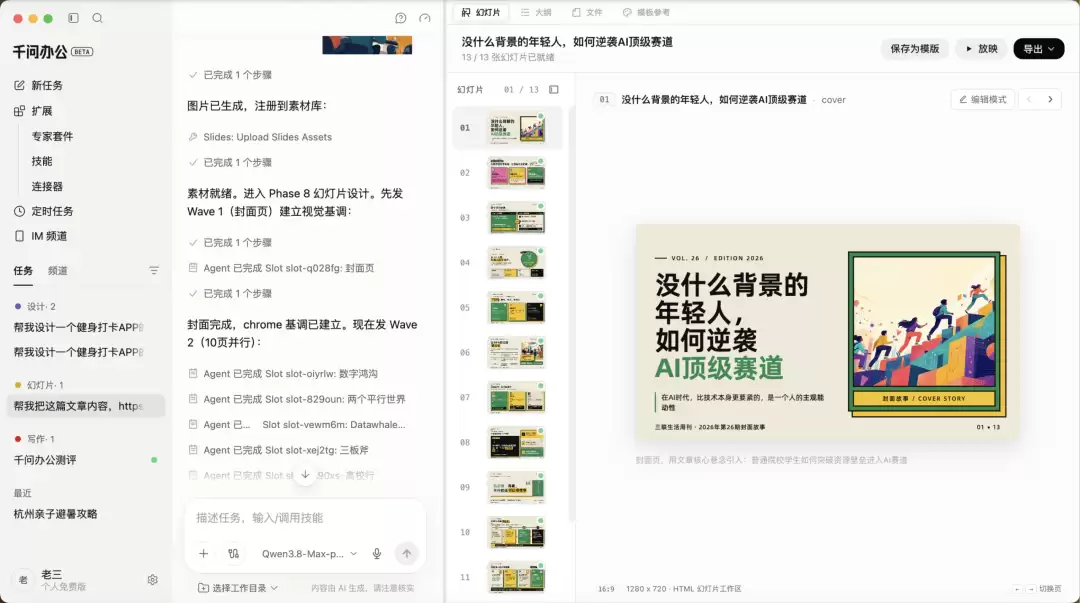
Task: Select slide 08 thumbnail
Action: point(517,442)
